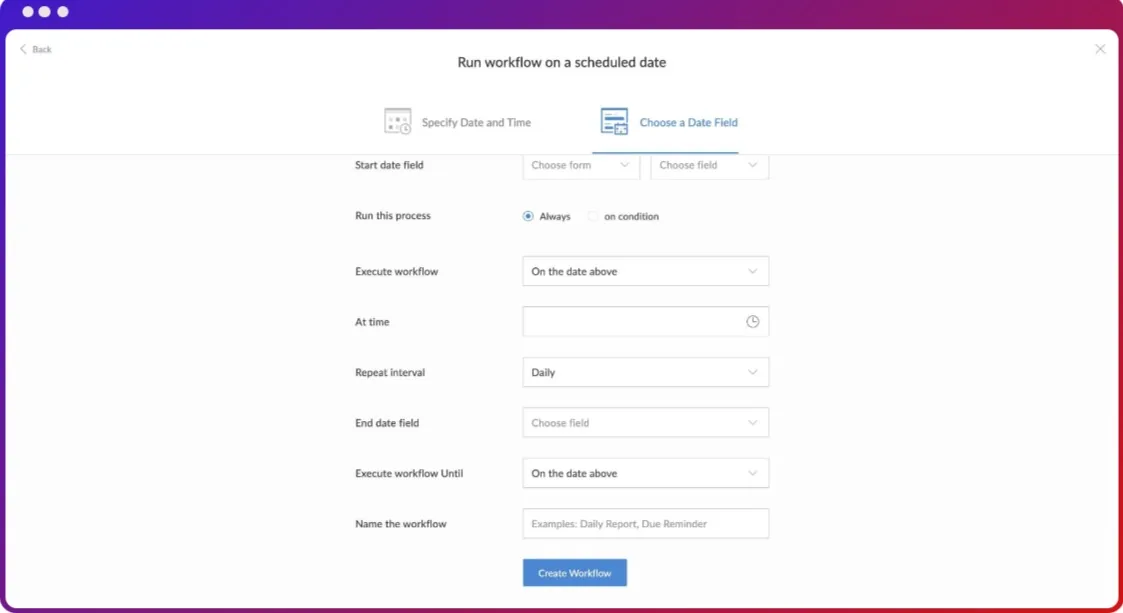The width and height of the screenshot is (1123, 613).
Task: Click the At time input field
Action: click(645, 322)
